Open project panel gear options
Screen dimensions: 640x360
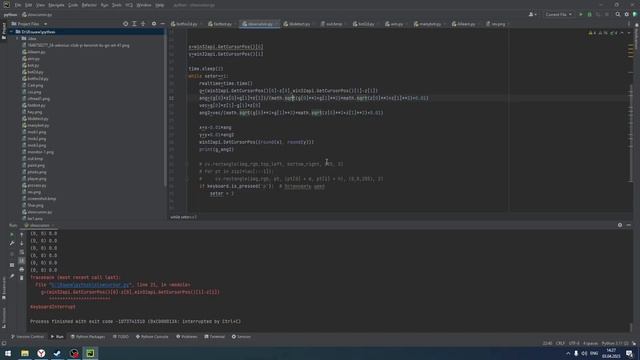pyautogui.click(x=154, y=24)
